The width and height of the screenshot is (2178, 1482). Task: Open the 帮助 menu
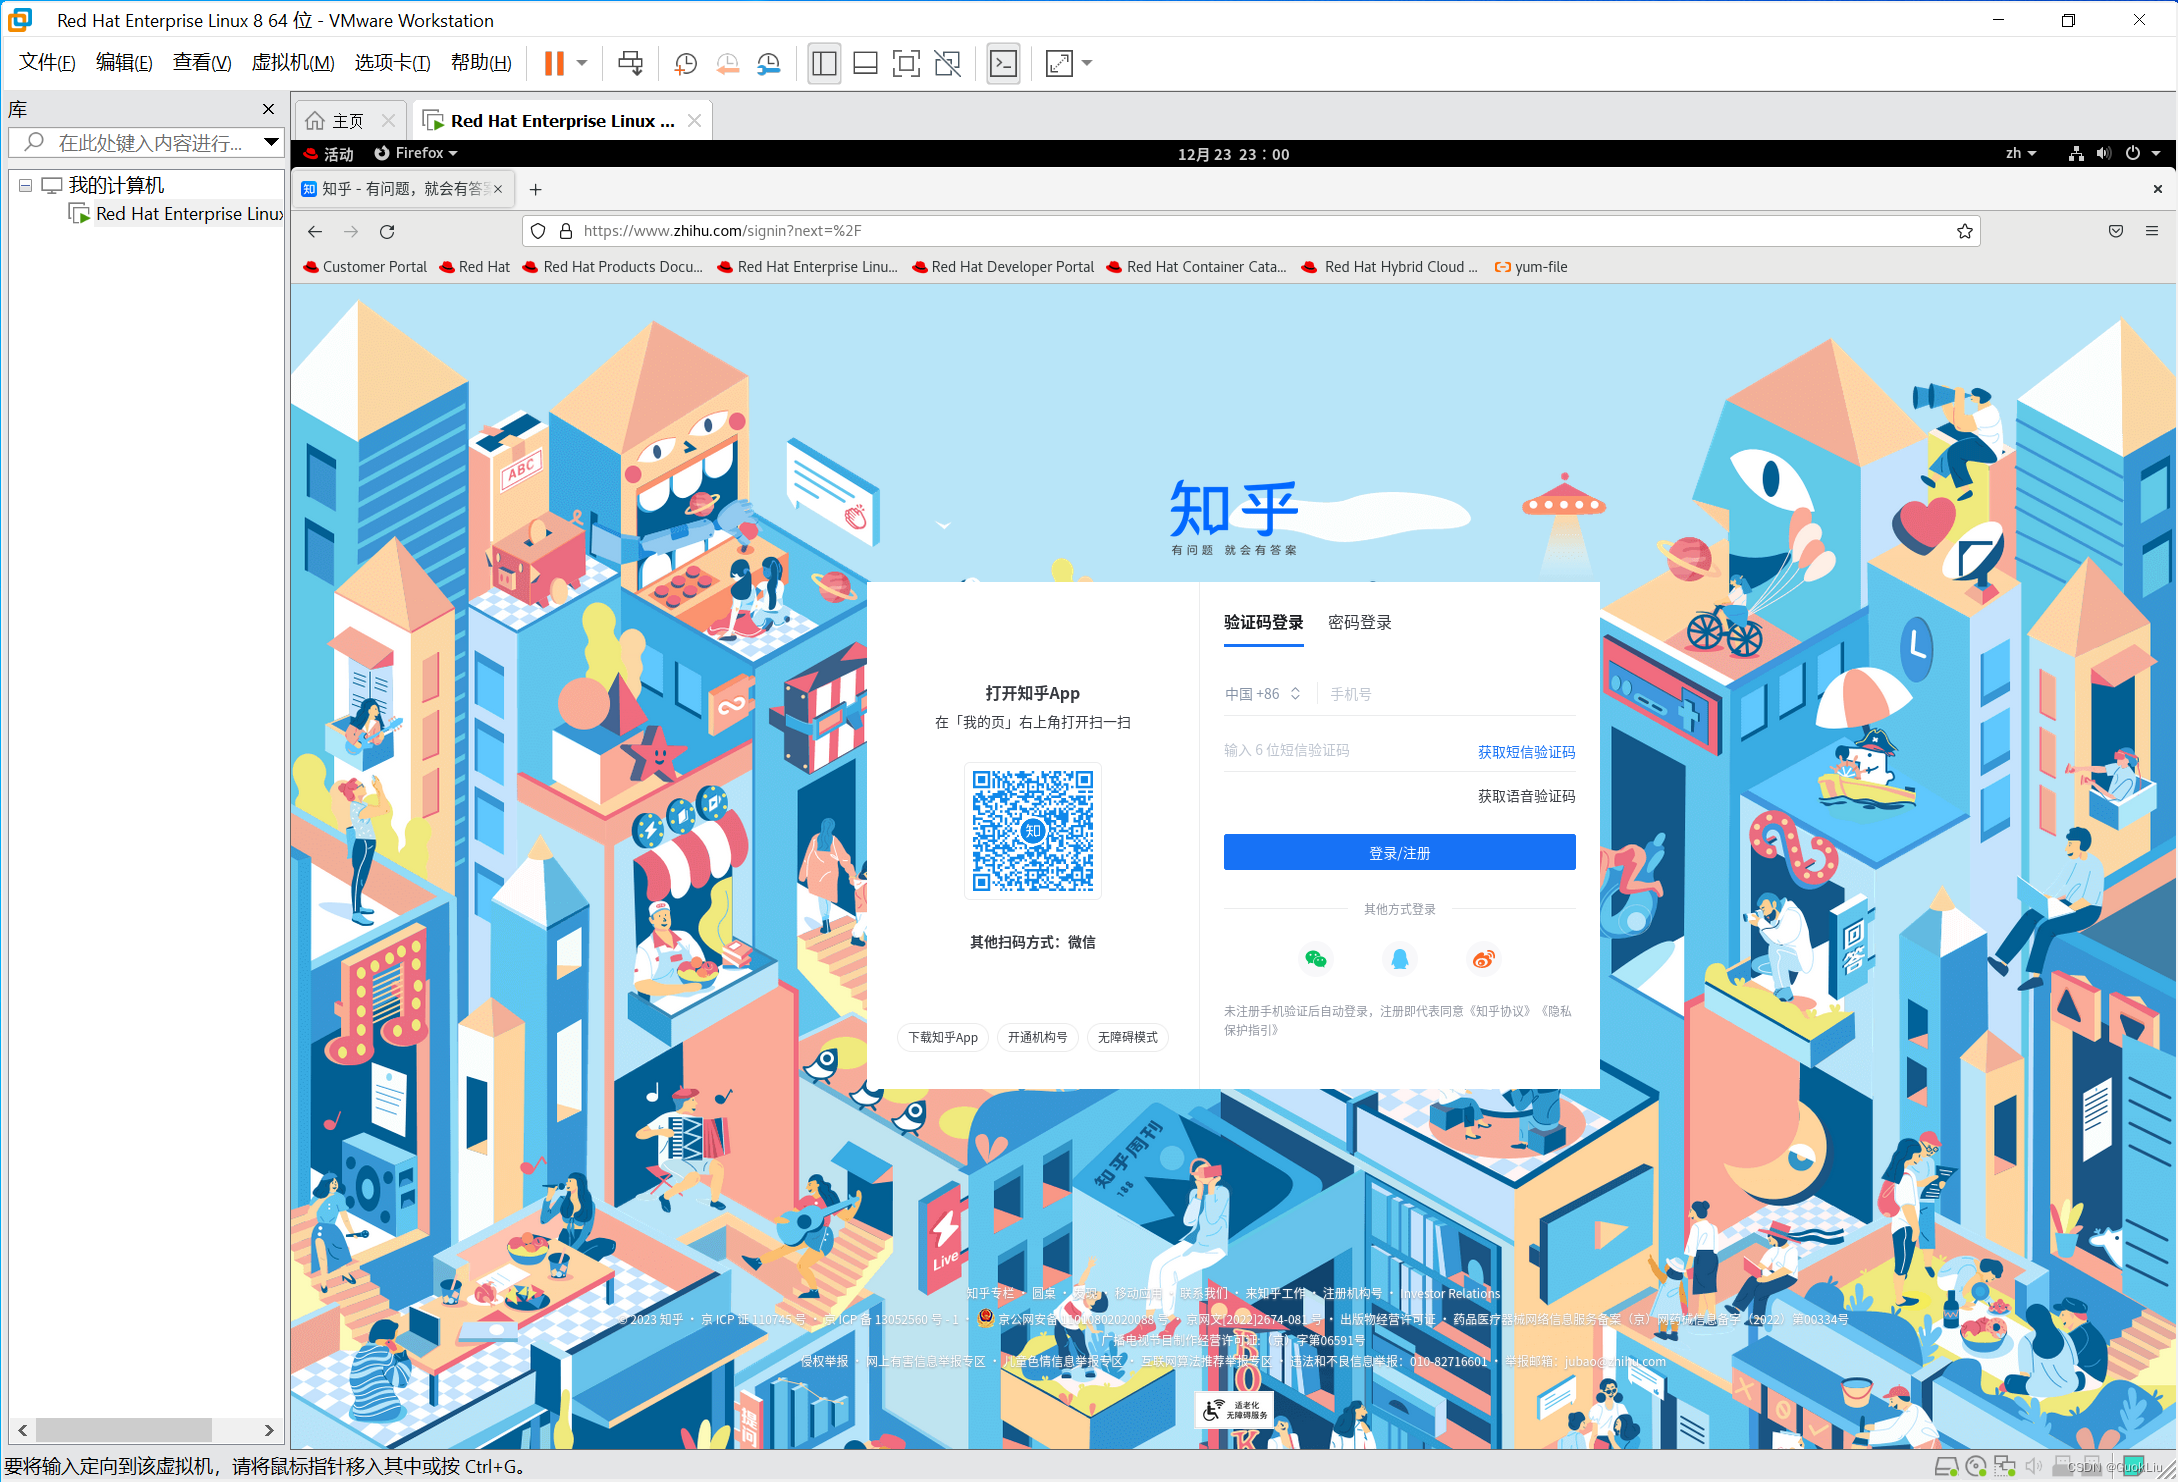(x=481, y=63)
